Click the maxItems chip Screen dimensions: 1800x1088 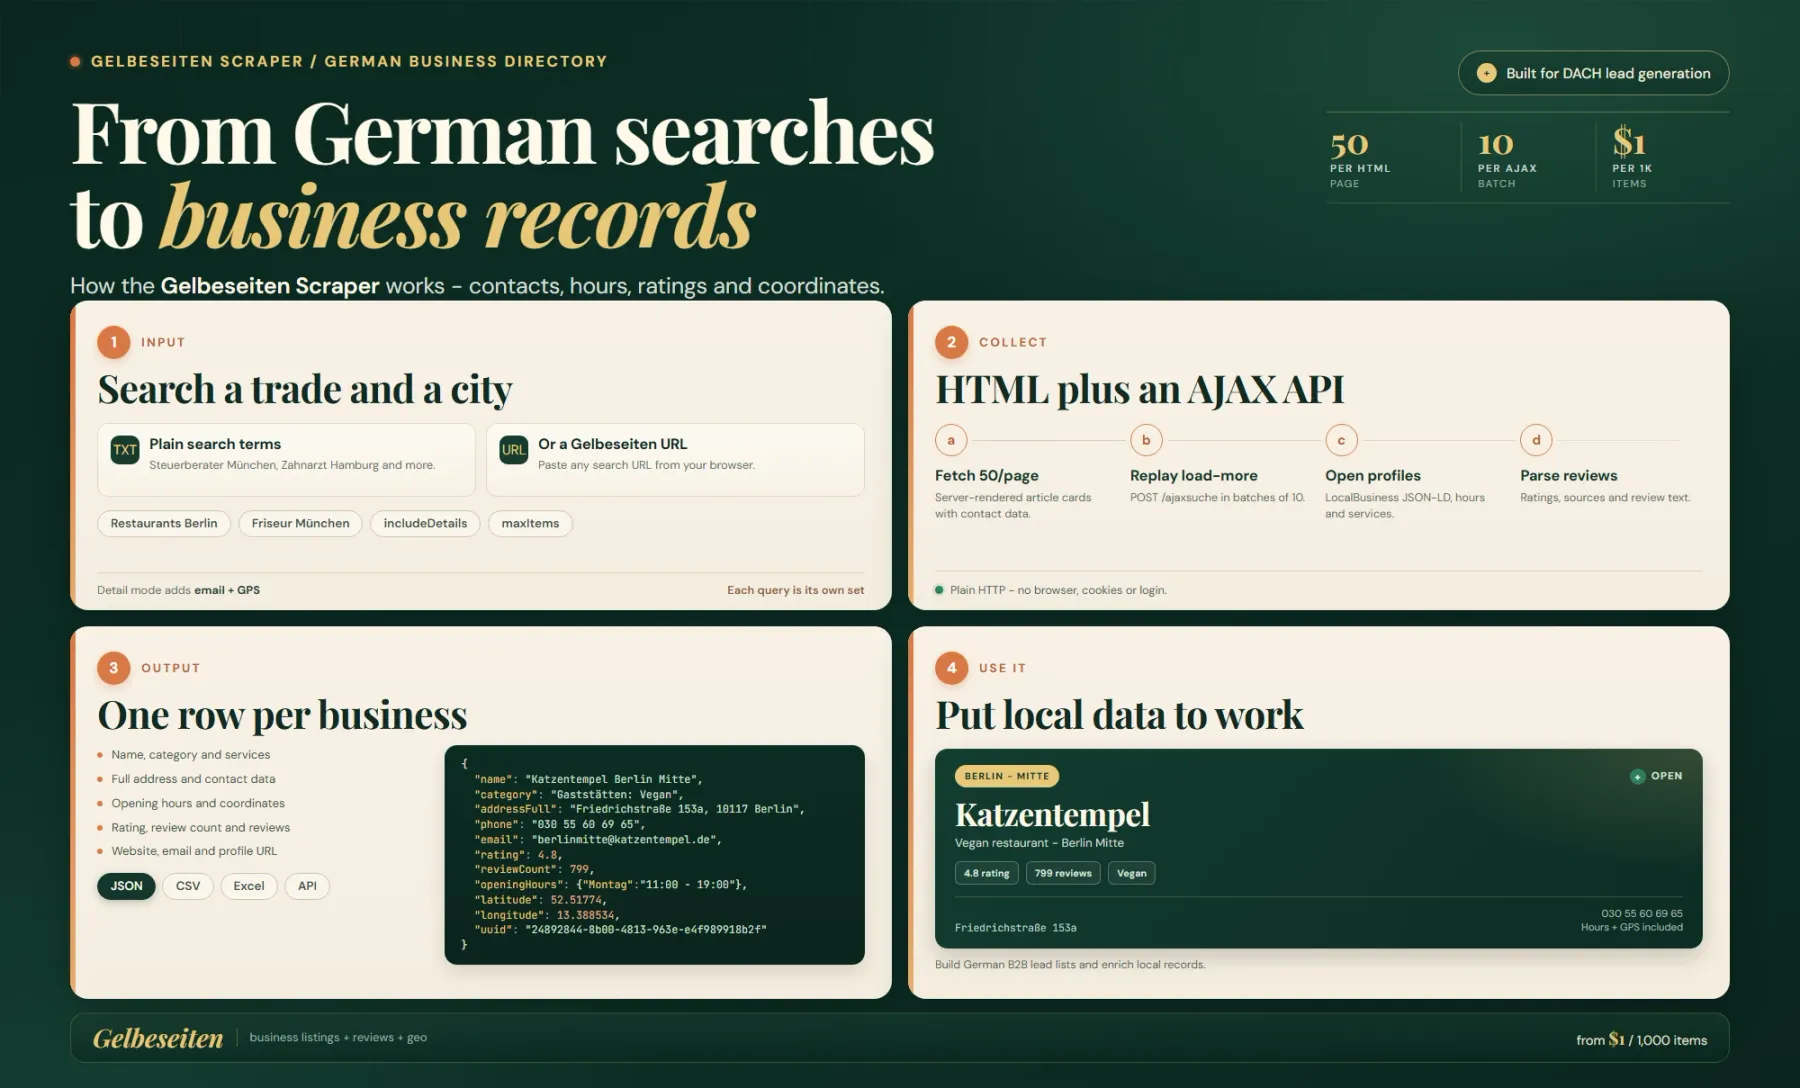(x=530, y=523)
